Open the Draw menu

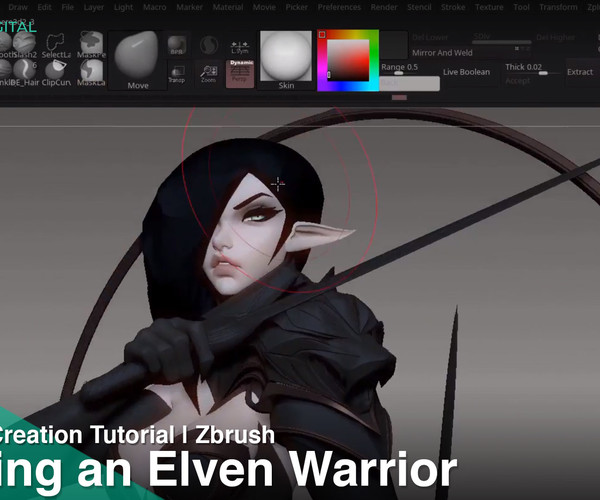tap(18, 7)
